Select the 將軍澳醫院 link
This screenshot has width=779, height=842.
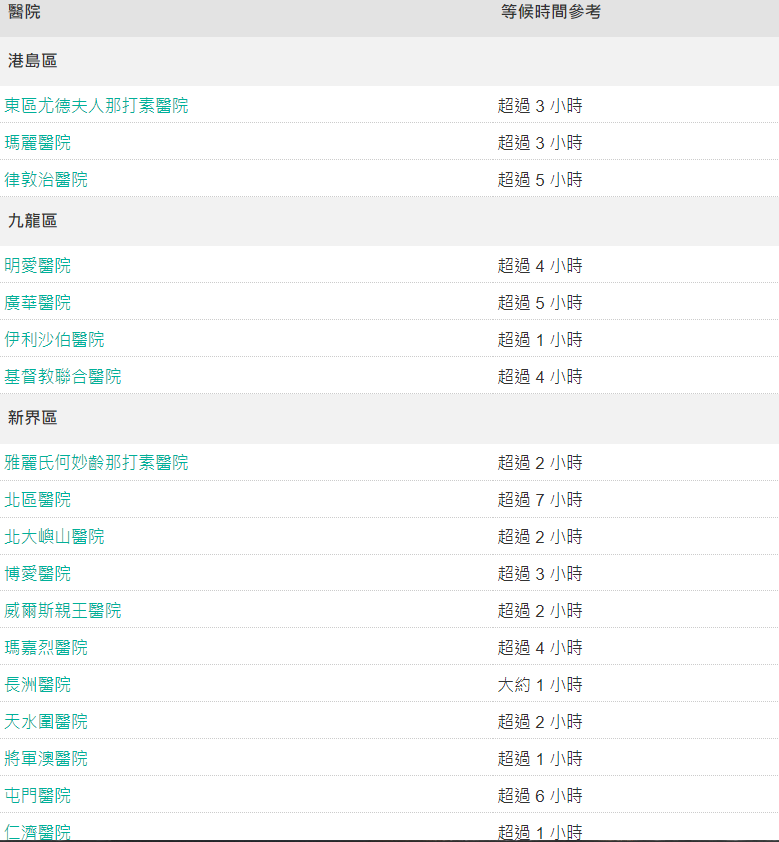click(x=46, y=758)
